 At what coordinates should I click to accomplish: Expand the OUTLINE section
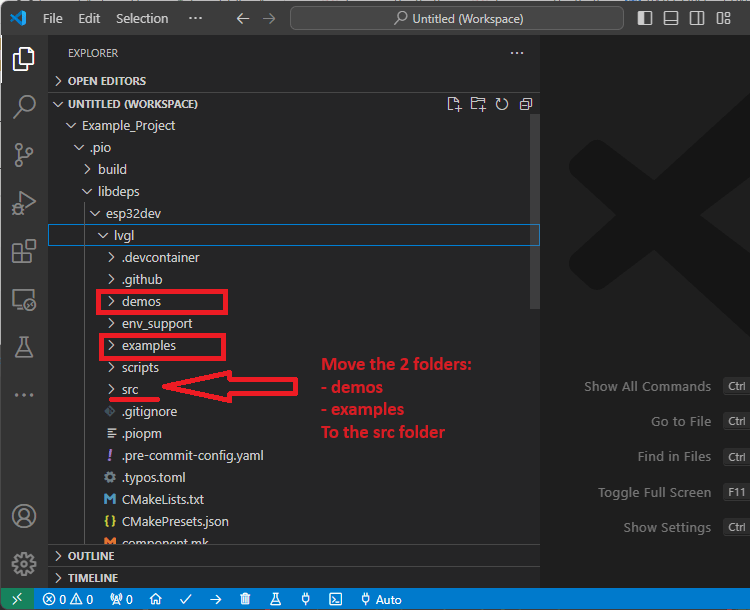pyautogui.click(x=294, y=556)
